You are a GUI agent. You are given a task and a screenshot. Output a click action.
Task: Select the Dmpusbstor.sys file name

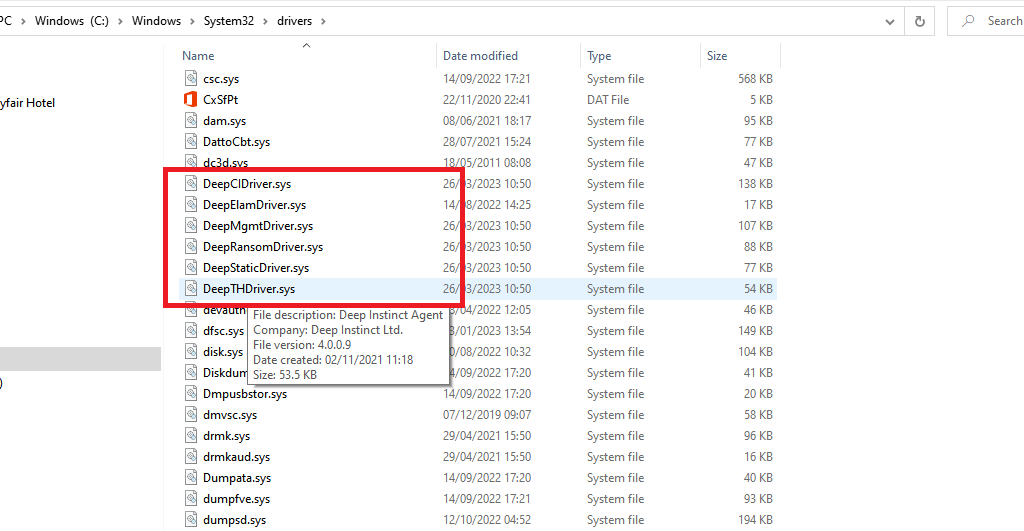click(245, 394)
